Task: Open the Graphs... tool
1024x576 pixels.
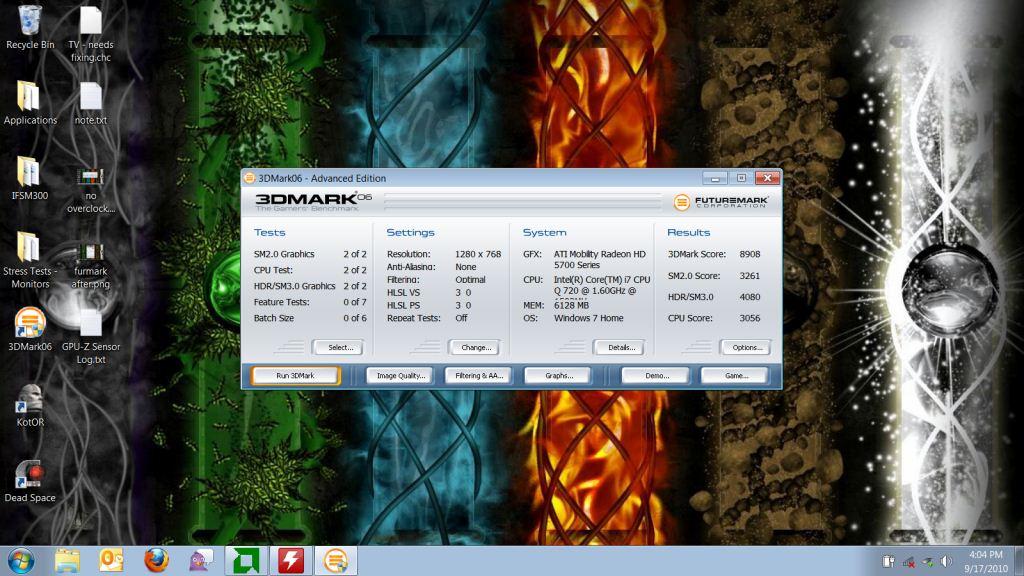Action: (x=558, y=376)
